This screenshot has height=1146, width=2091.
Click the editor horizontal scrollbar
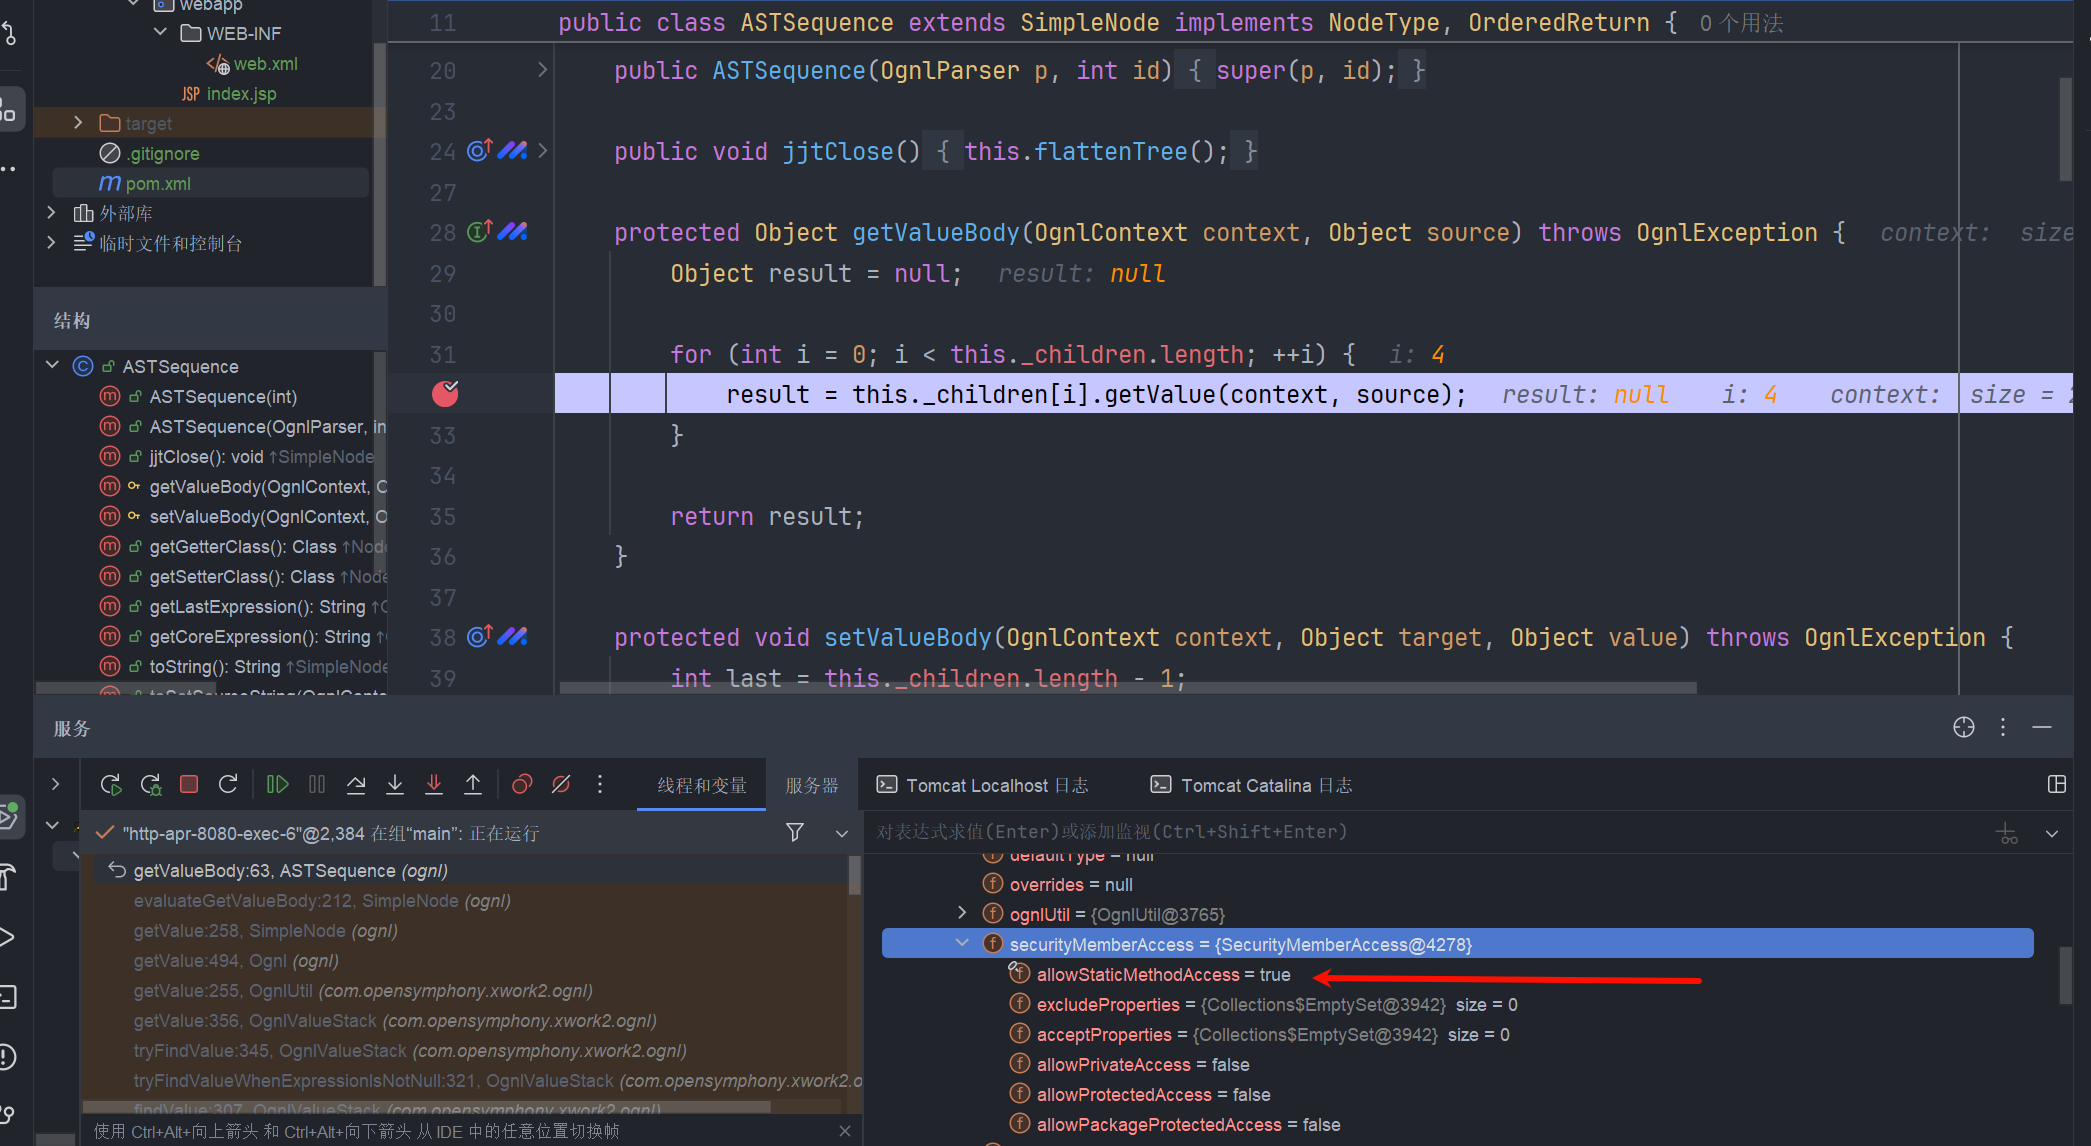point(1128,688)
